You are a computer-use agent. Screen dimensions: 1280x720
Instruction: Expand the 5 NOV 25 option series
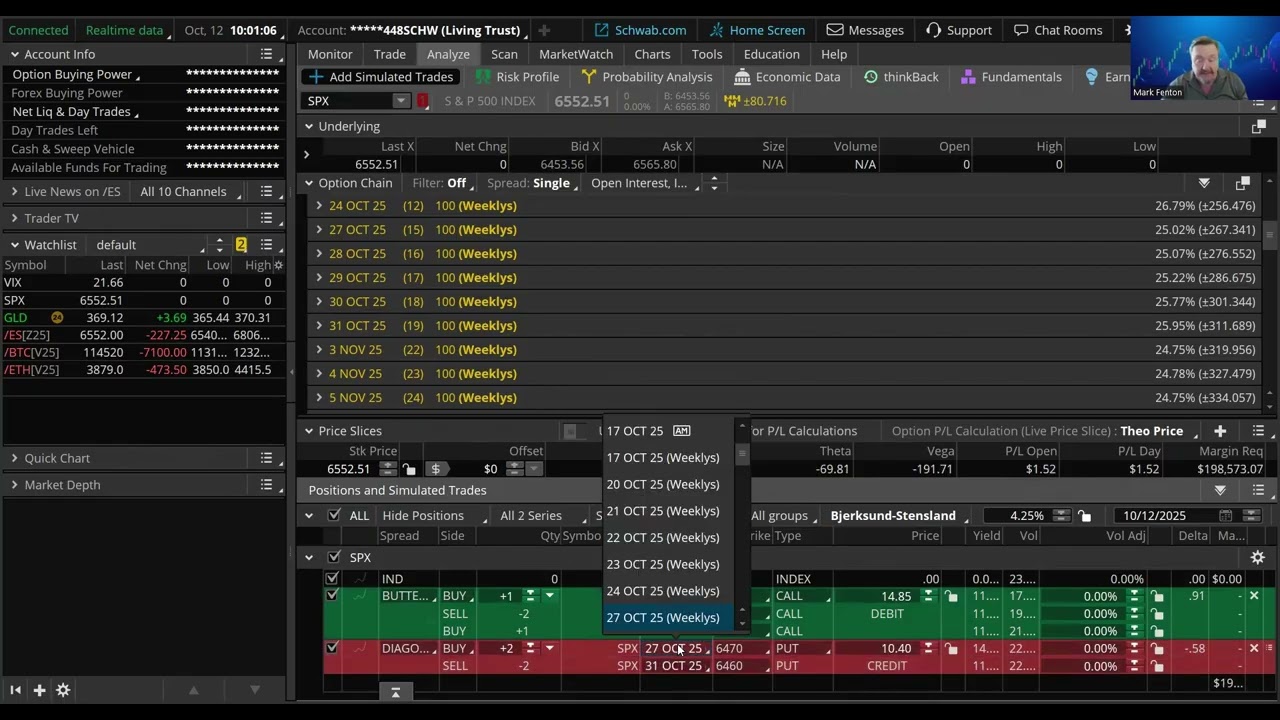pyautogui.click(x=319, y=398)
